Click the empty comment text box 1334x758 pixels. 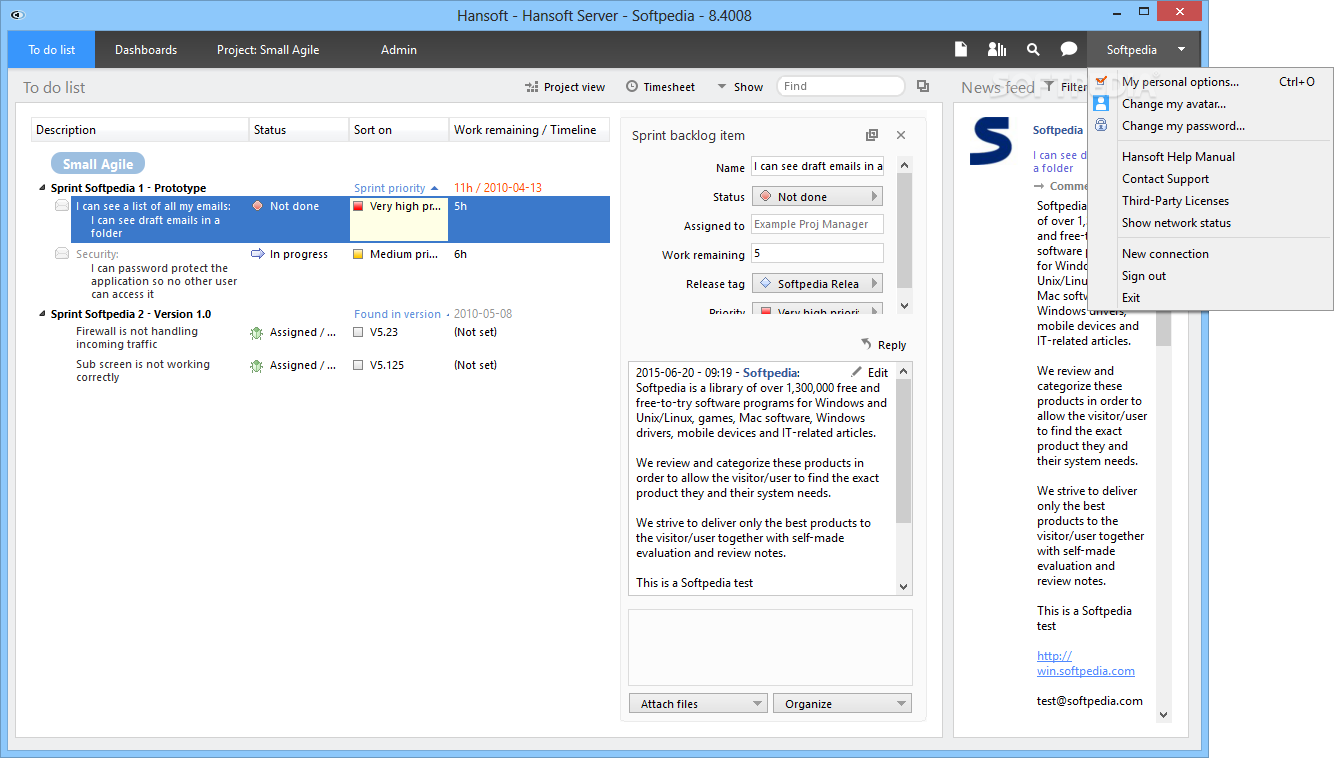(x=770, y=646)
